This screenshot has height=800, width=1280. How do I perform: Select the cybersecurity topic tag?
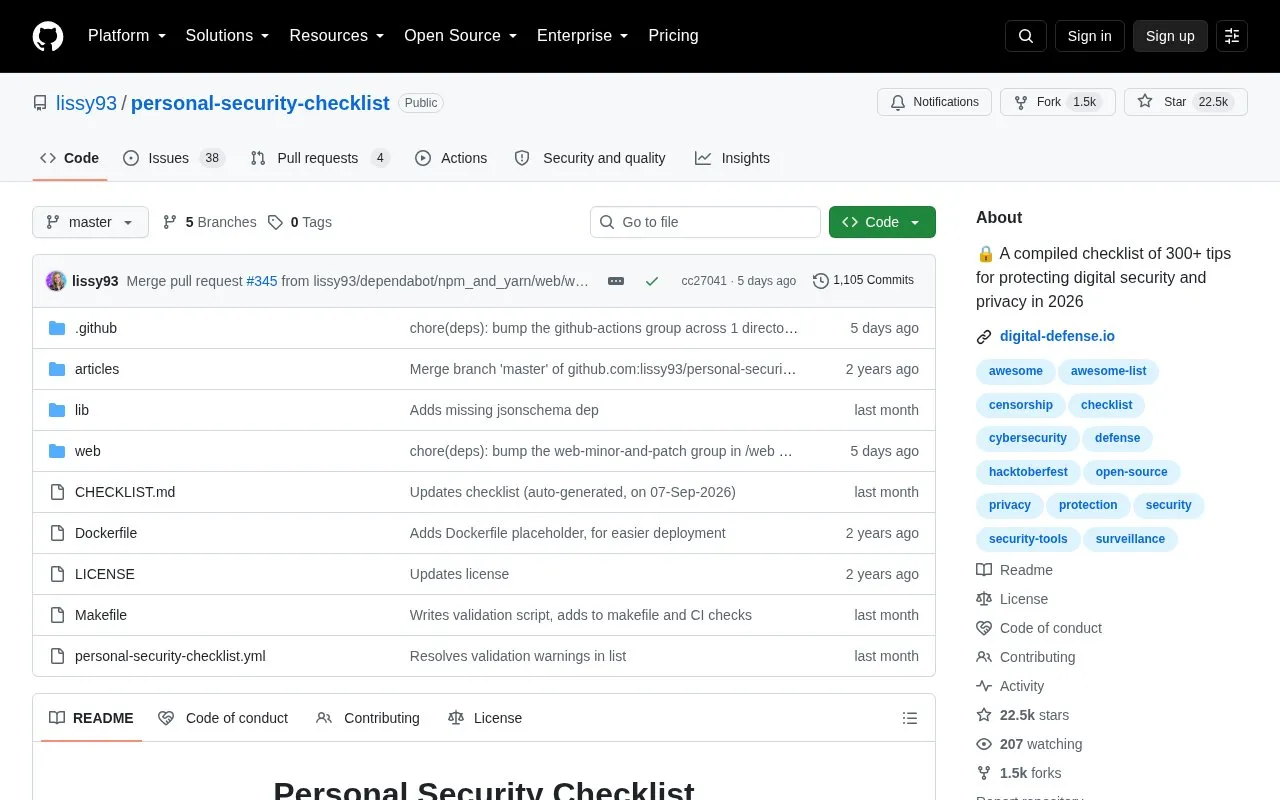coord(1028,438)
